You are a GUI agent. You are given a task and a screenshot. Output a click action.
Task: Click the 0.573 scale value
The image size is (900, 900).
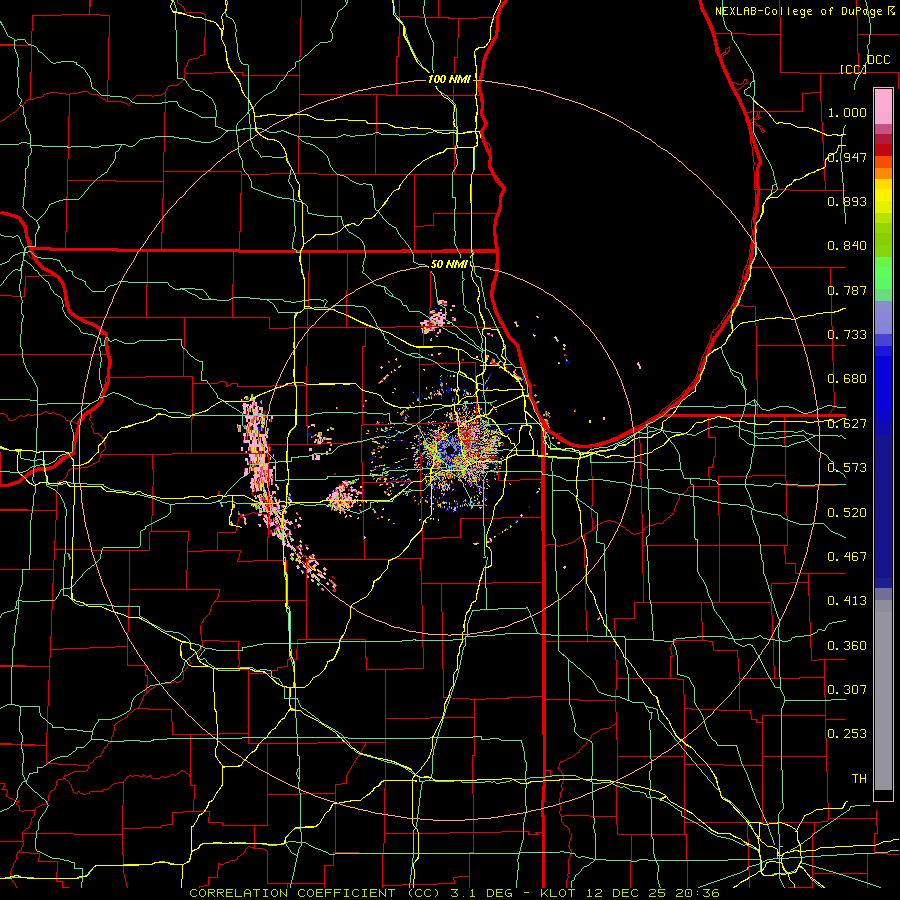(847, 468)
